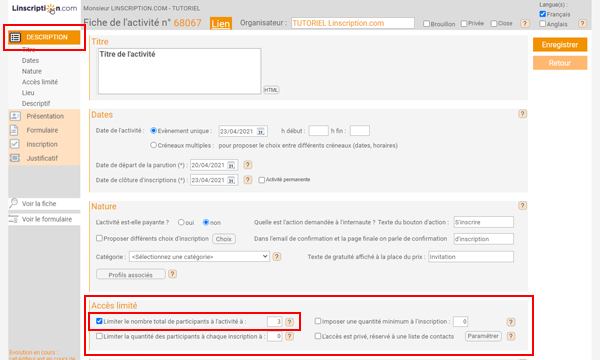Jump to Lieu in sidebar

pyautogui.click(x=28, y=93)
